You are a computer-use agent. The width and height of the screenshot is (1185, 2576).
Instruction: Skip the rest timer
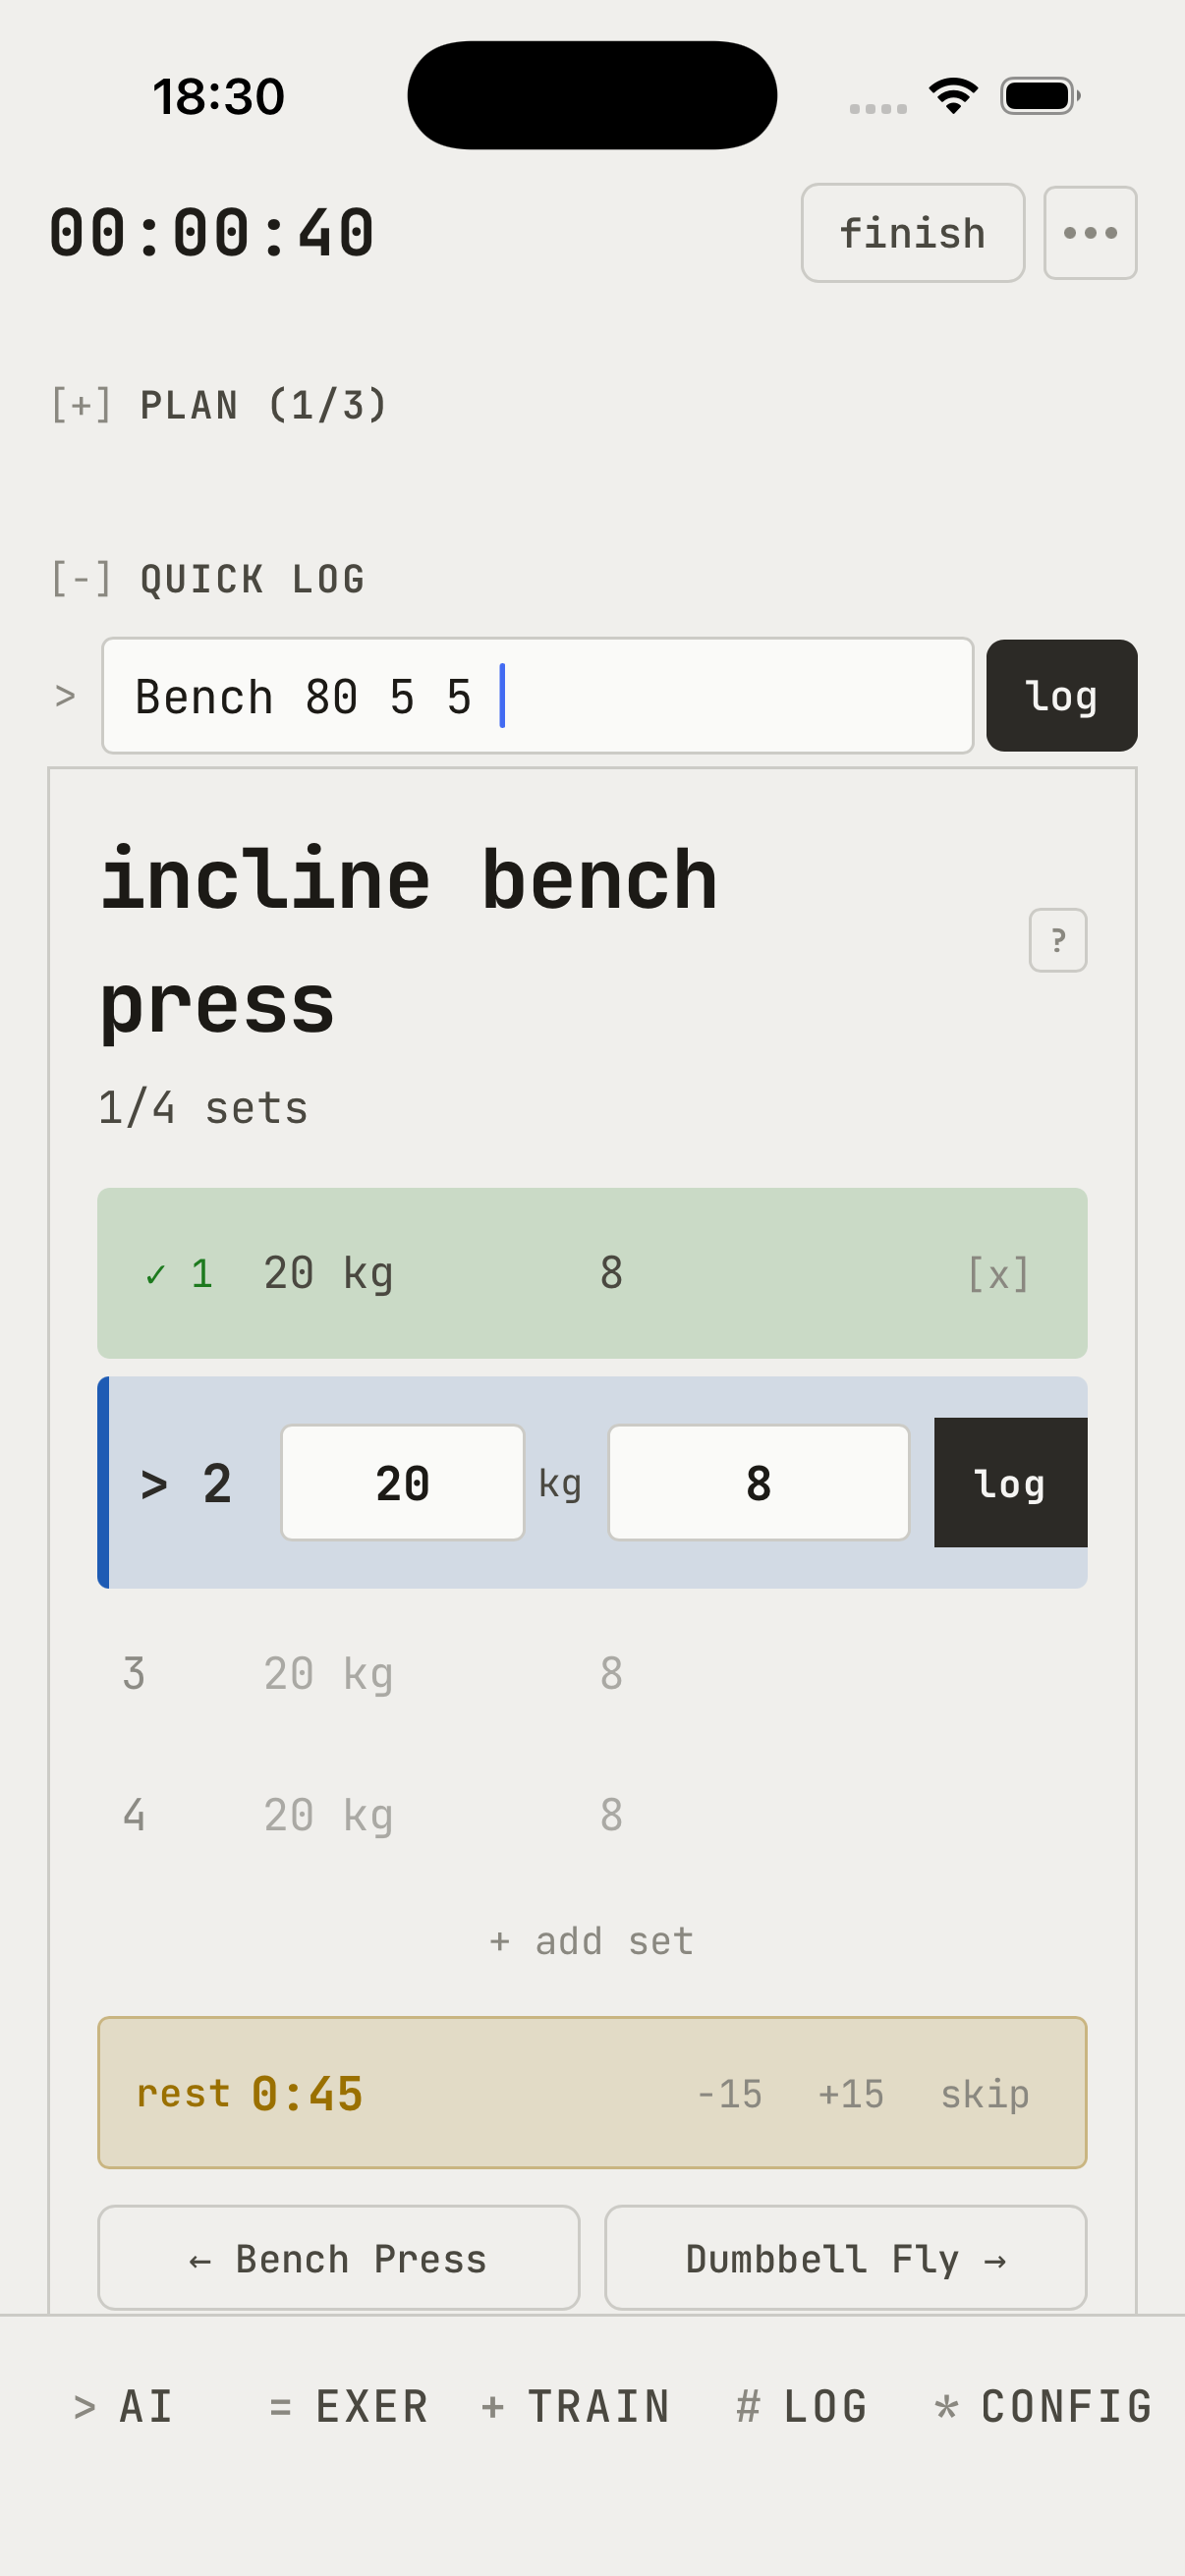(984, 2094)
